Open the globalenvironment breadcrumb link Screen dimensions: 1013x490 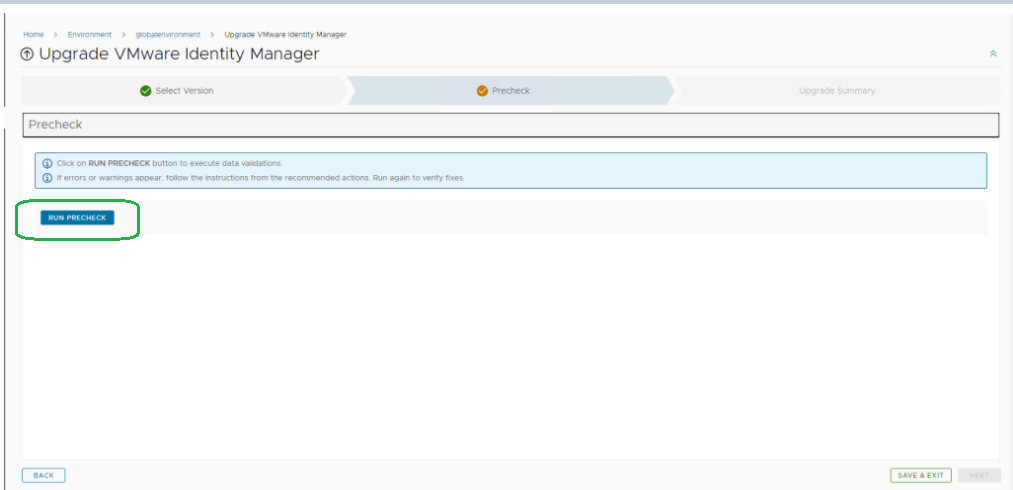pyautogui.click(x=168, y=35)
